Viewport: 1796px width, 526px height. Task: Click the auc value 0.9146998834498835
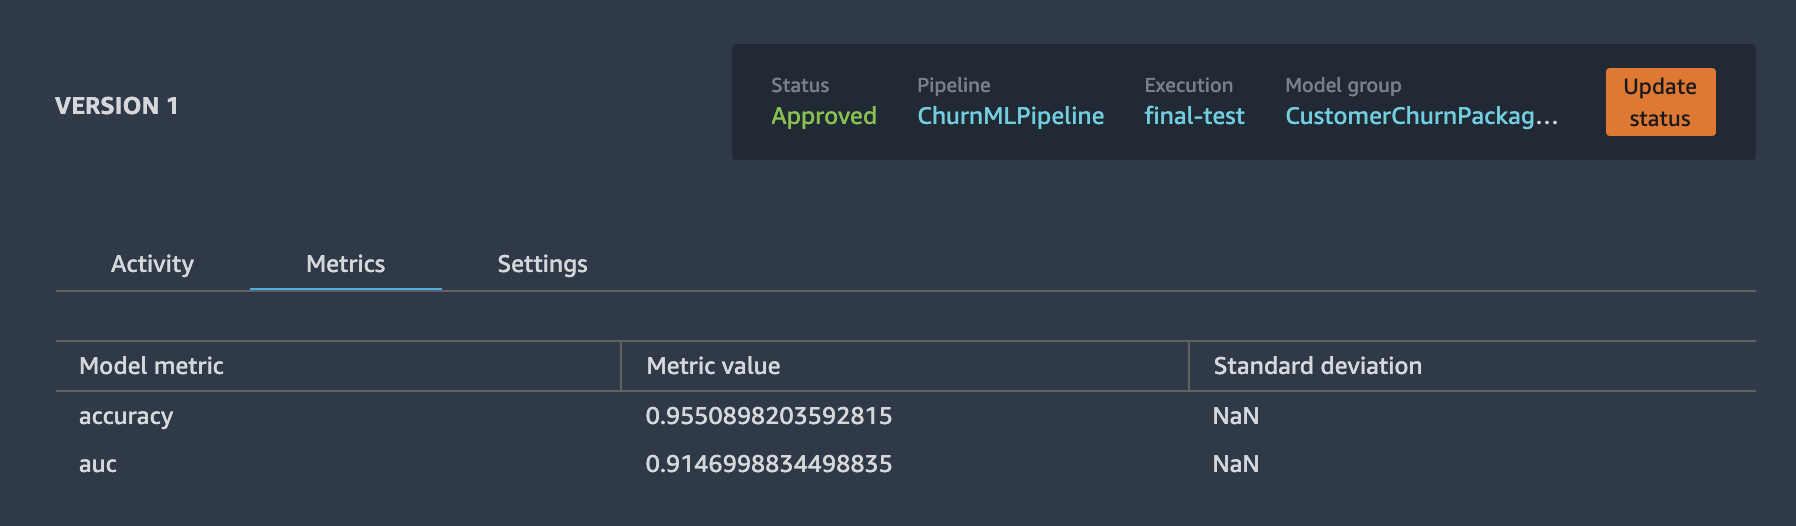(x=768, y=464)
